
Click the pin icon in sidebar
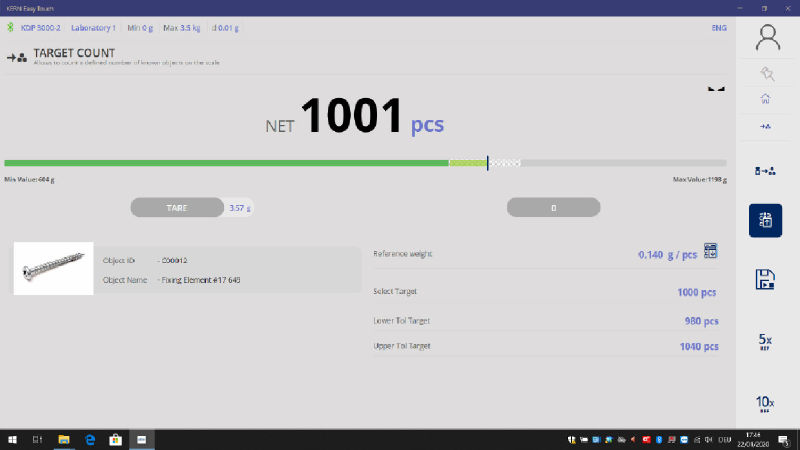(767, 74)
